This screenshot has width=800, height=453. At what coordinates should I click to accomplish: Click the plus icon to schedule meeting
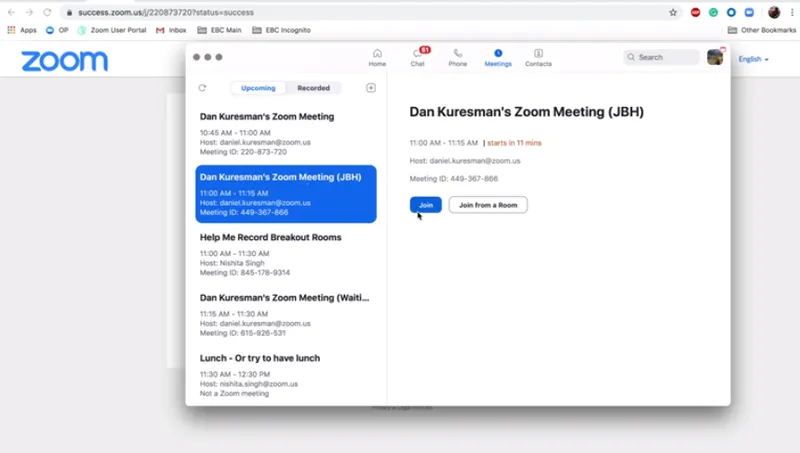point(371,88)
